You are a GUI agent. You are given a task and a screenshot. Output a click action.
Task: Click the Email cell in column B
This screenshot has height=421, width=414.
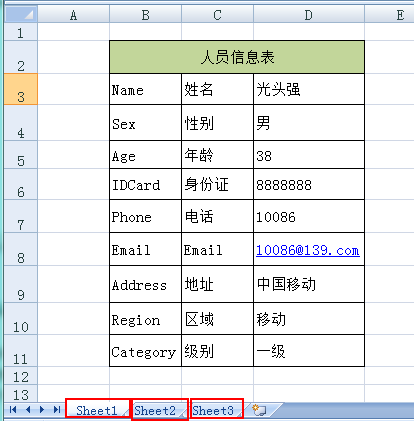click(145, 249)
